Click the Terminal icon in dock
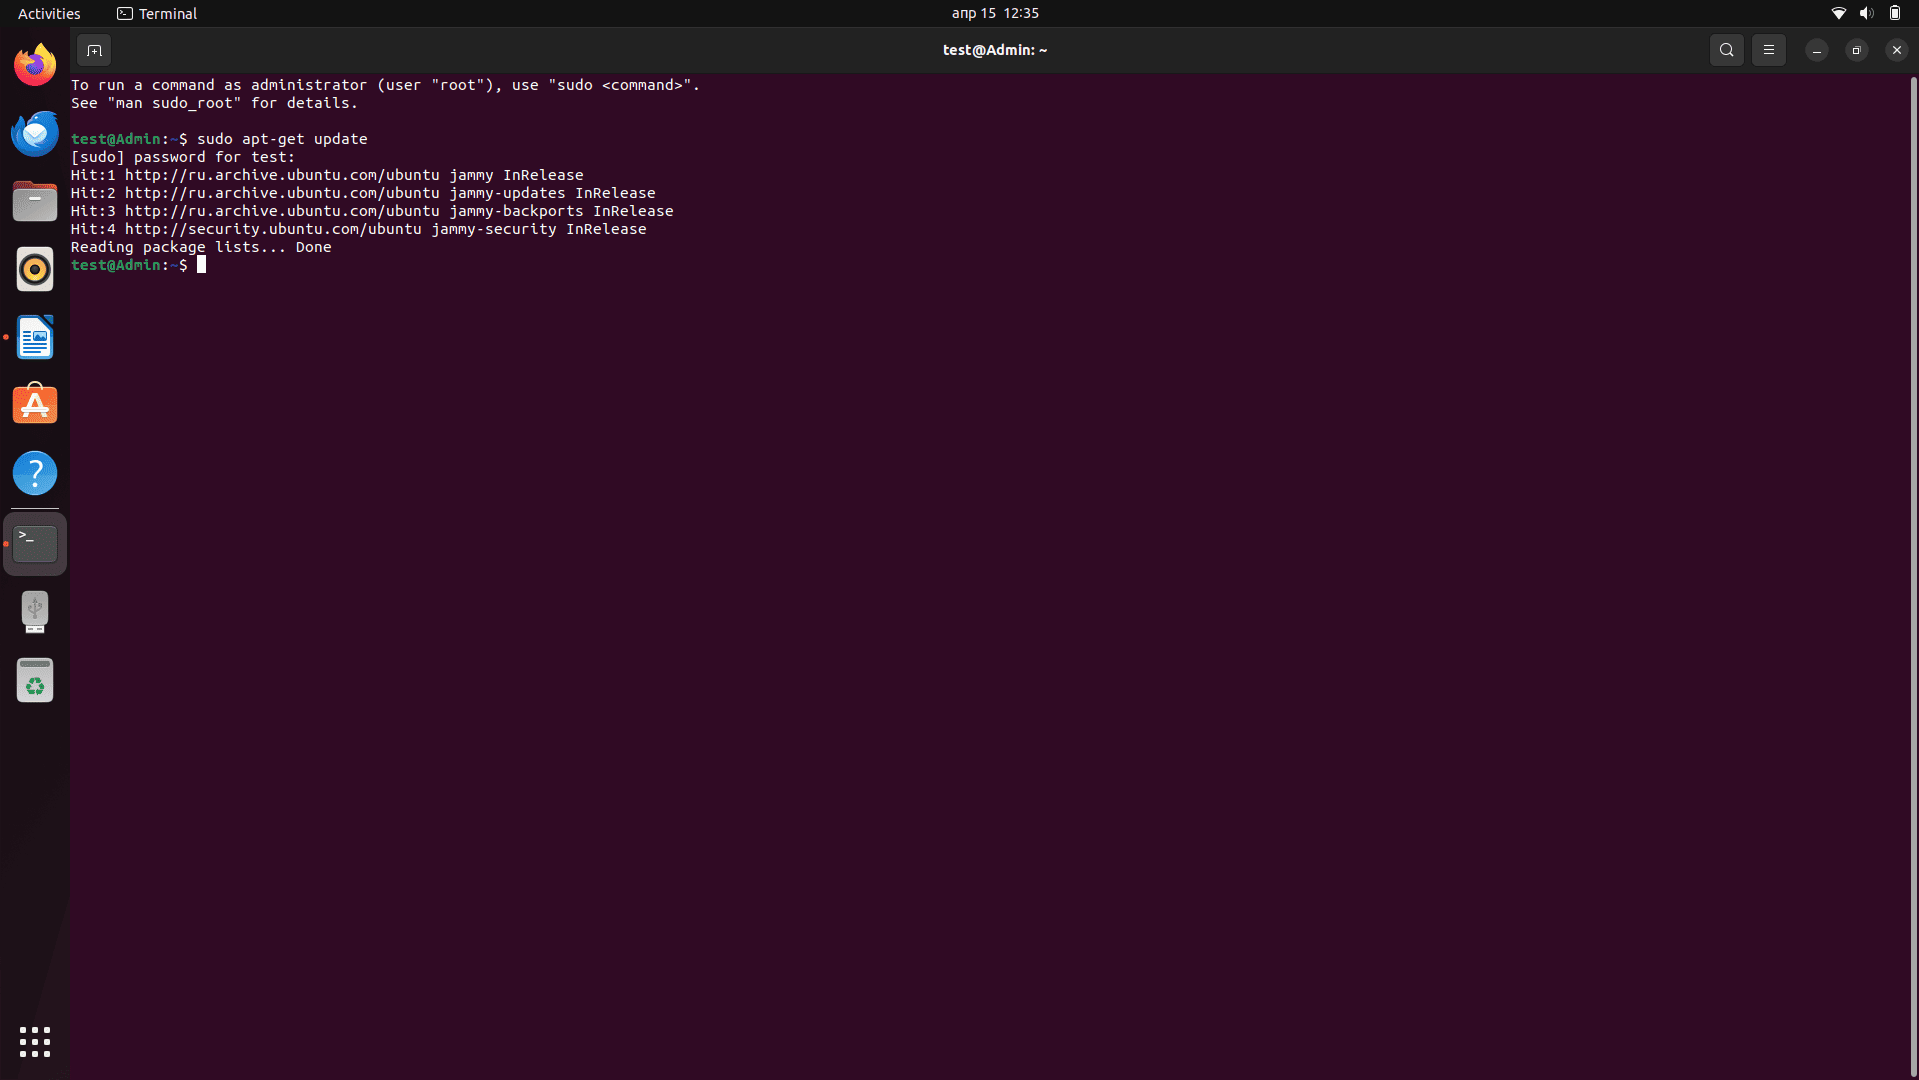 (35, 543)
